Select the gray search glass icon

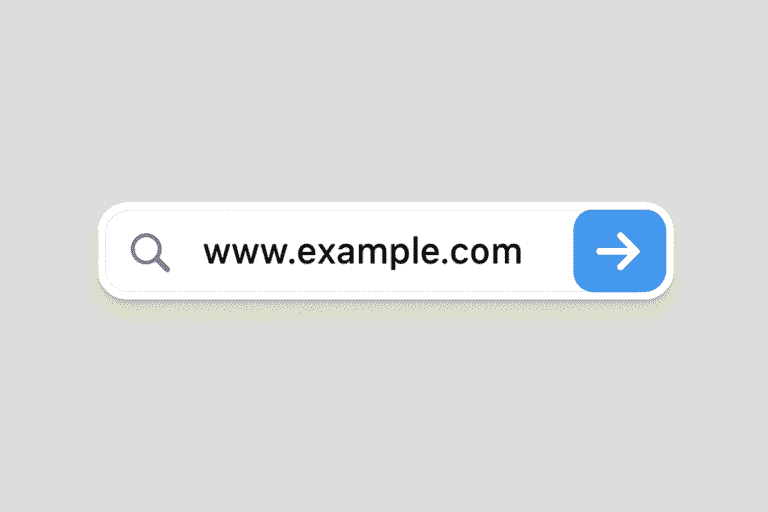click(150, 252)
